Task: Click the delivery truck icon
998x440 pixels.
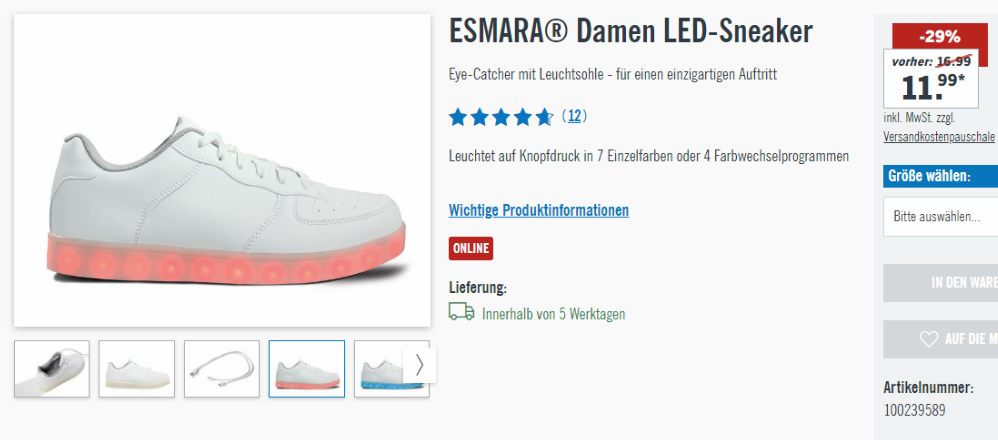Action: click(x=461, y=312)
